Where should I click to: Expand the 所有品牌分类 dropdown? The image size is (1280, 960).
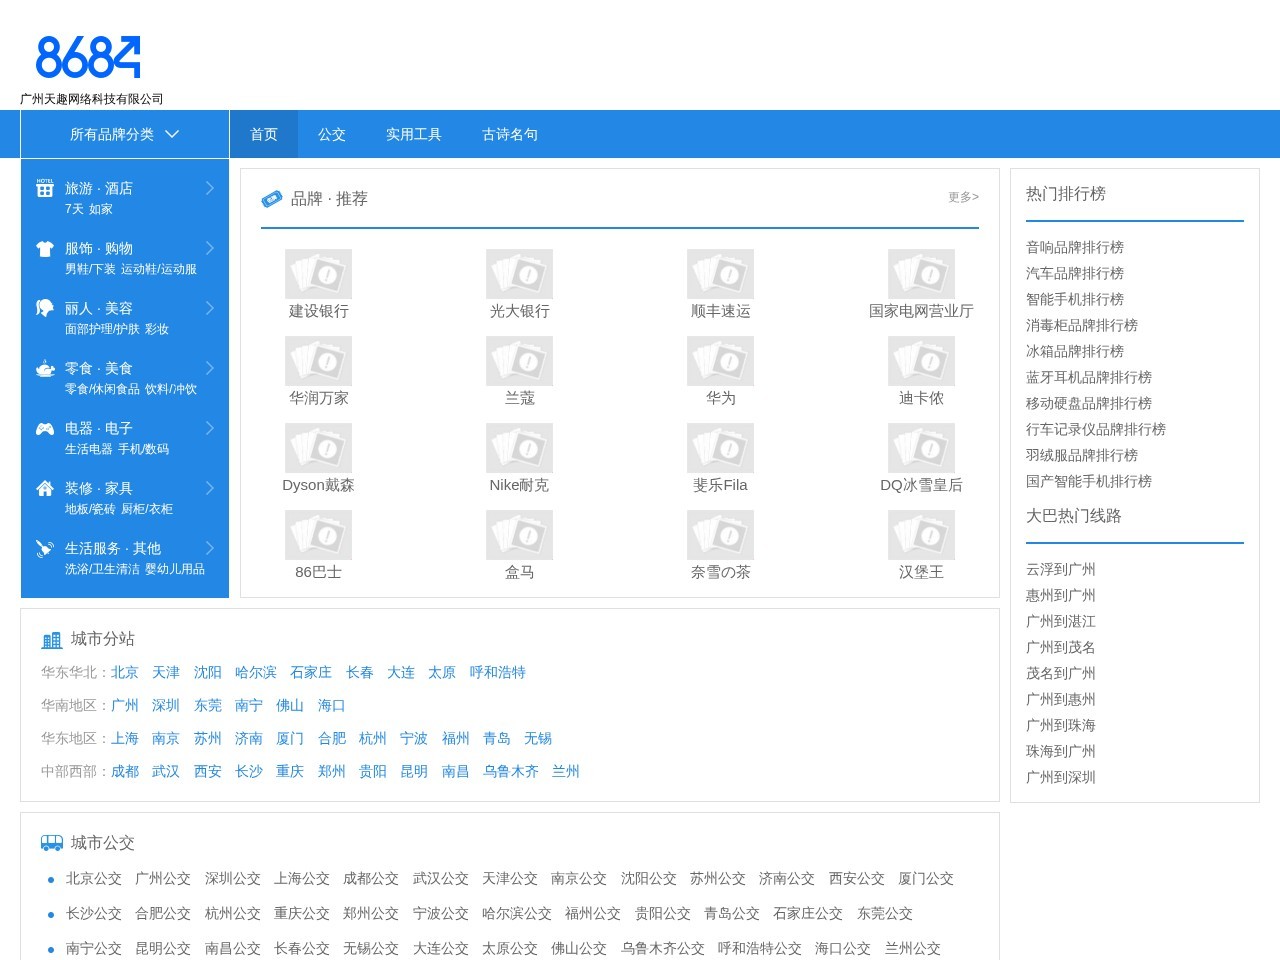click(125, 134)
